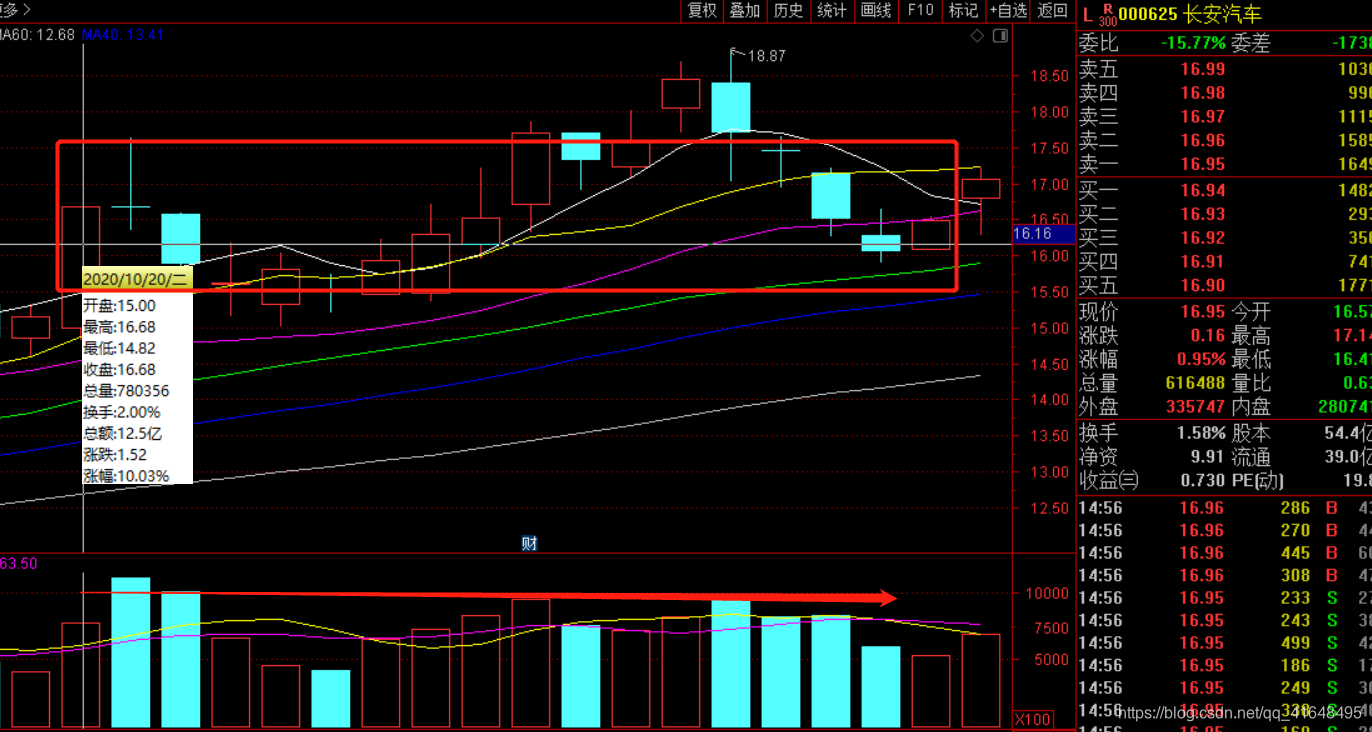The width and height of the screenshot is (1372, 732).
Task: Click the 开盘:15.00 line in the tooltip
Action: coord(119,306)
